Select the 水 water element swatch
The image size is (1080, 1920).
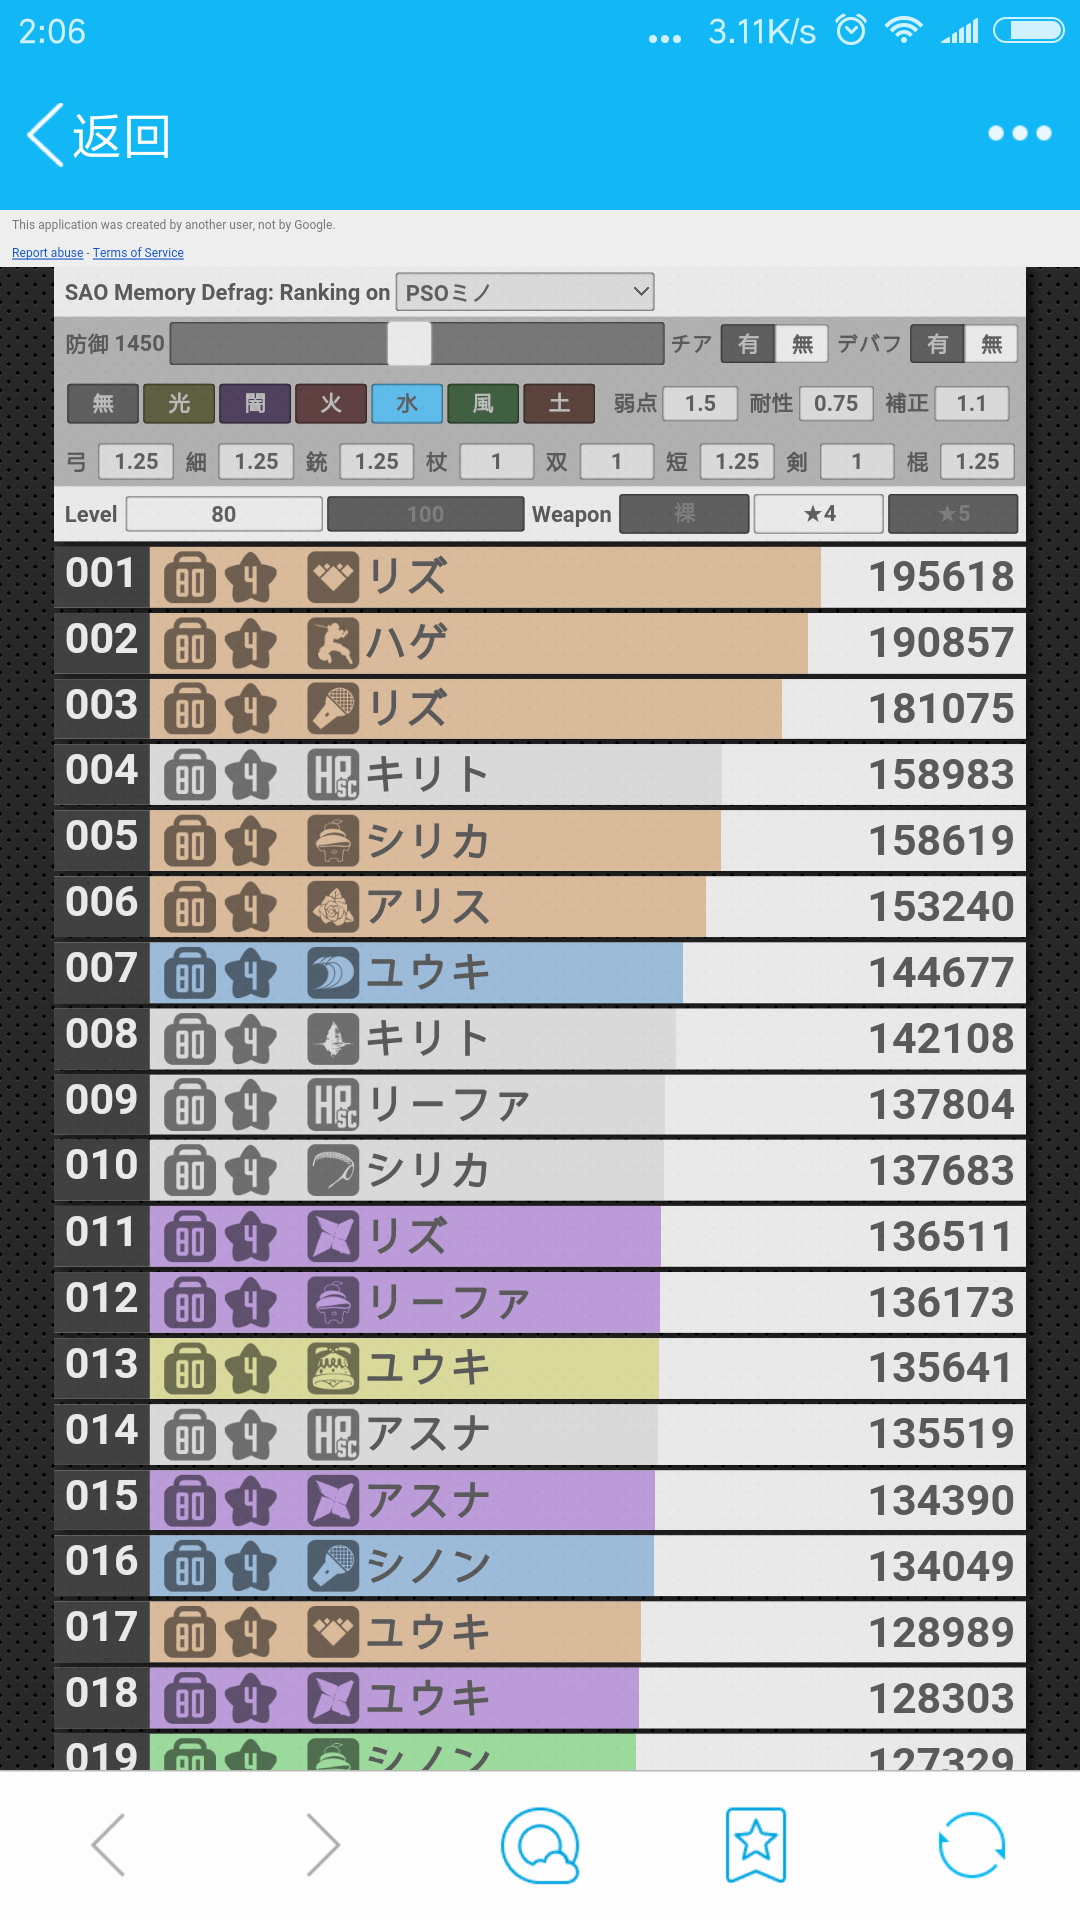tap(407, 403)
